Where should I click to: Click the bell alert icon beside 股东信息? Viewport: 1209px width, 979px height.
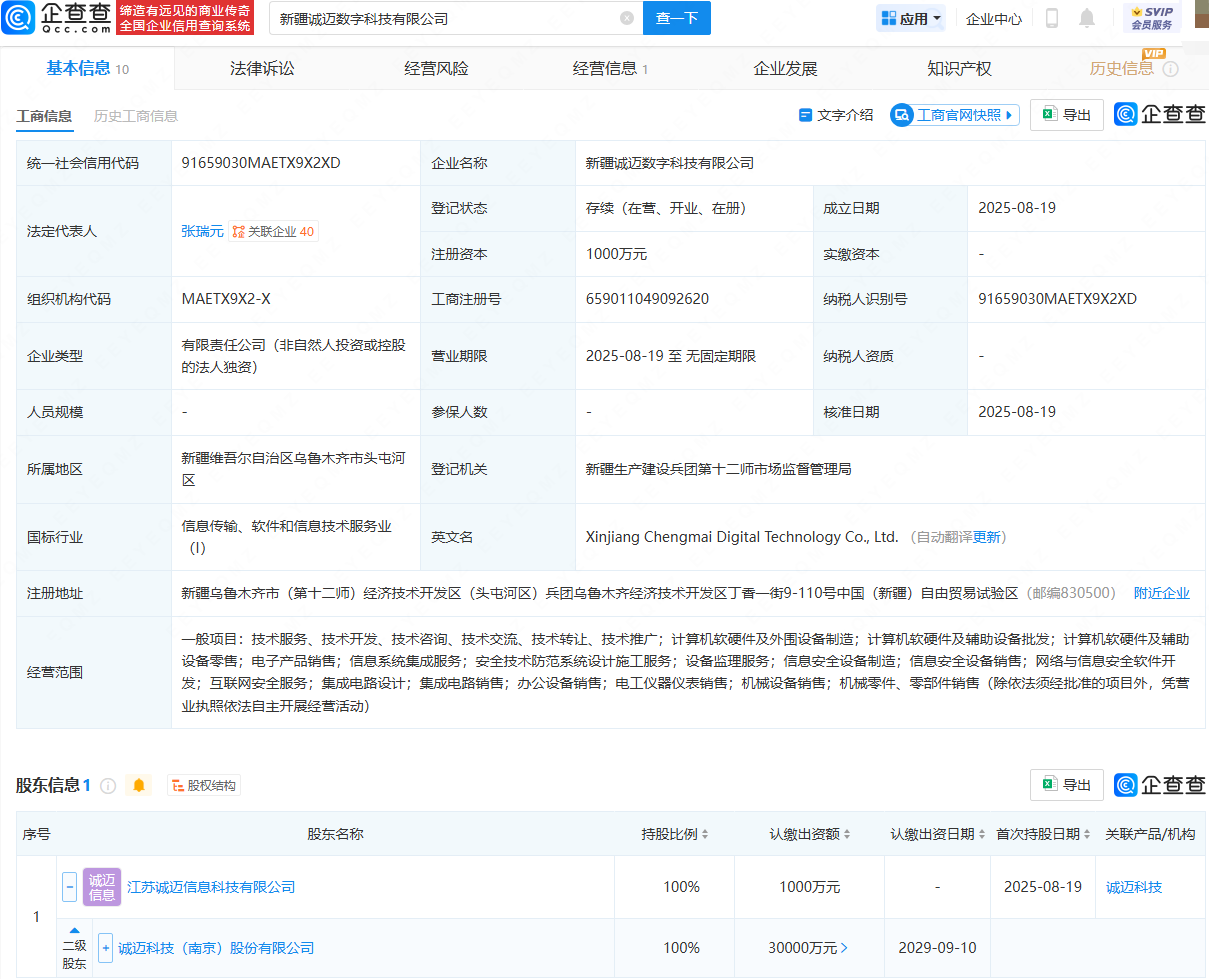pos(139,785)
